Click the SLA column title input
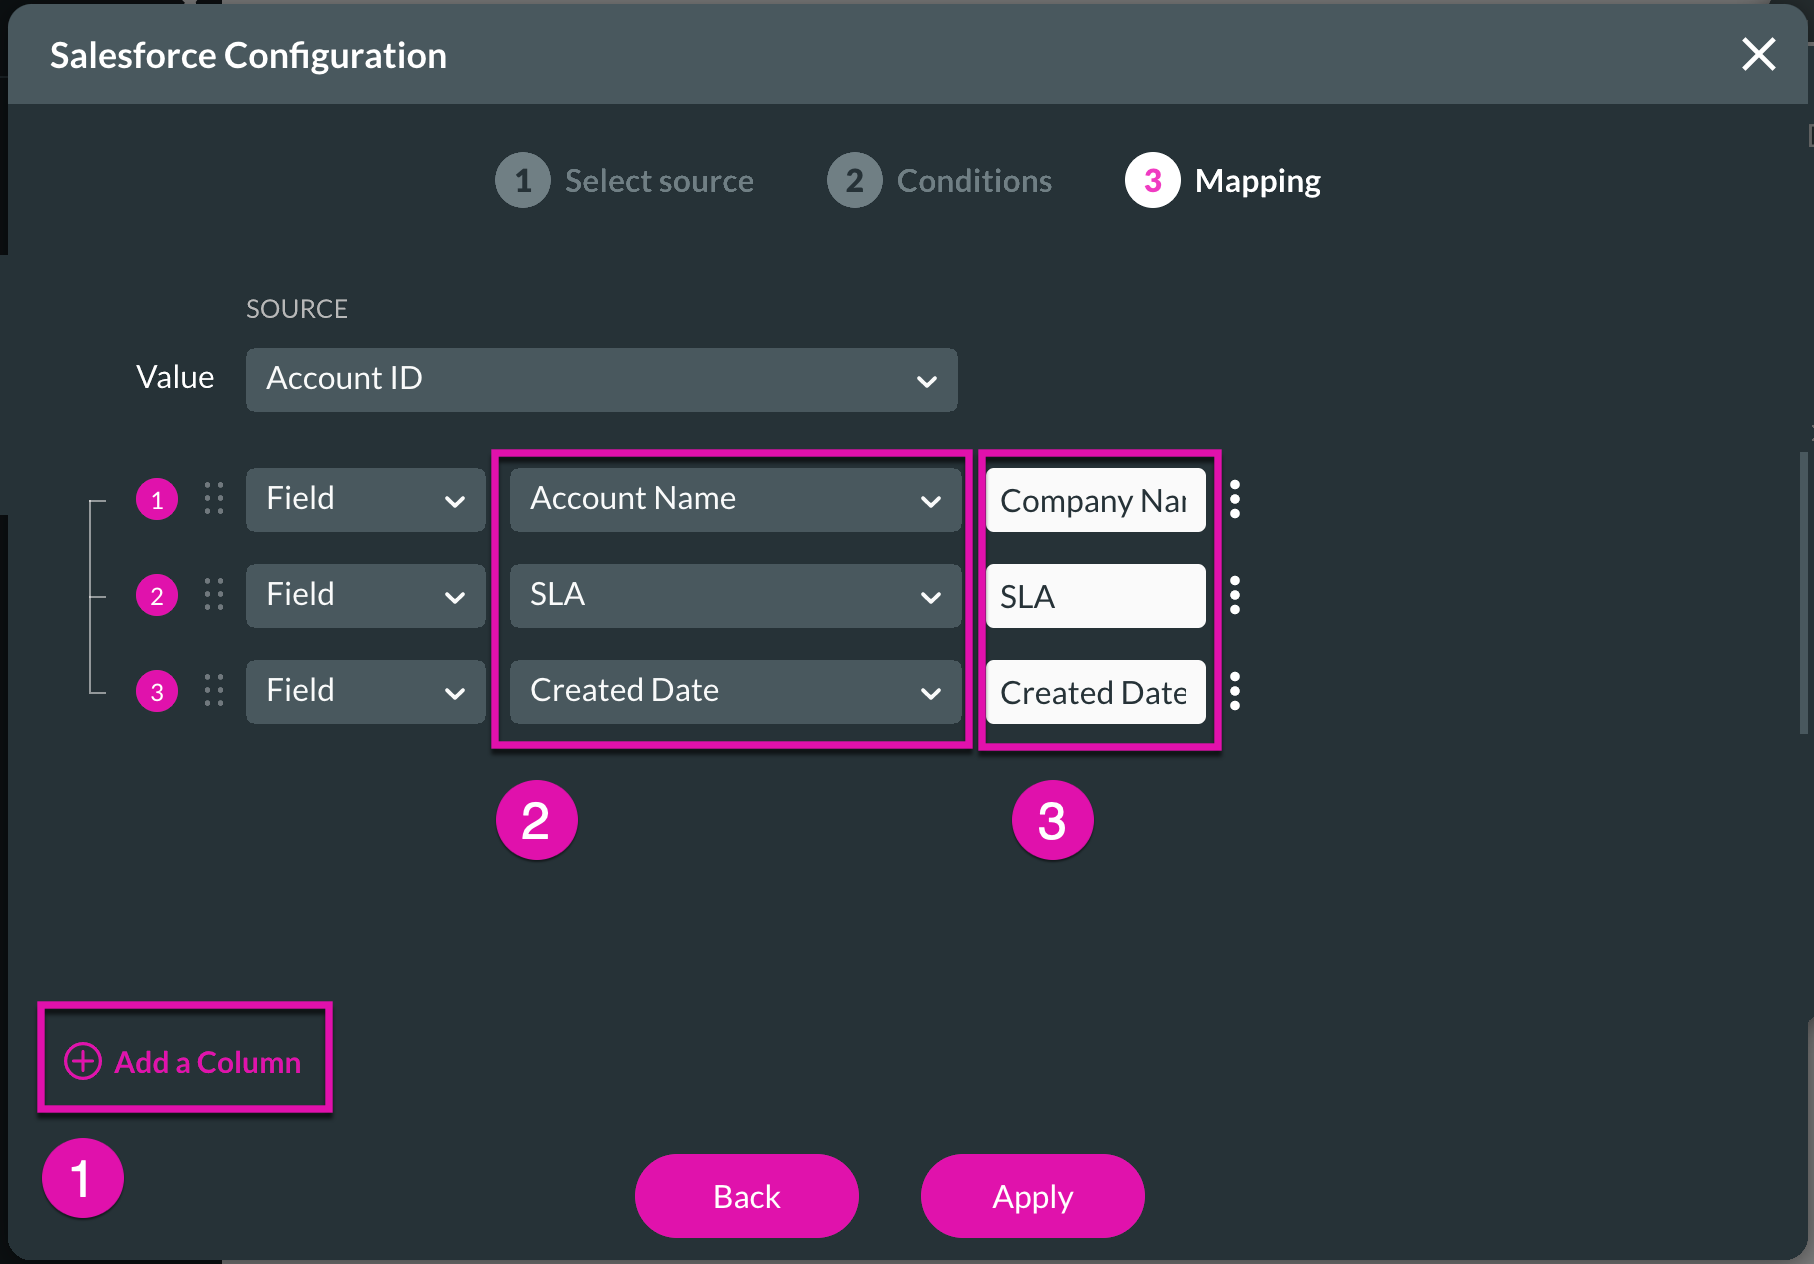The width and height of the screenshot is (1814, 1264). [x=1096, y=596]
